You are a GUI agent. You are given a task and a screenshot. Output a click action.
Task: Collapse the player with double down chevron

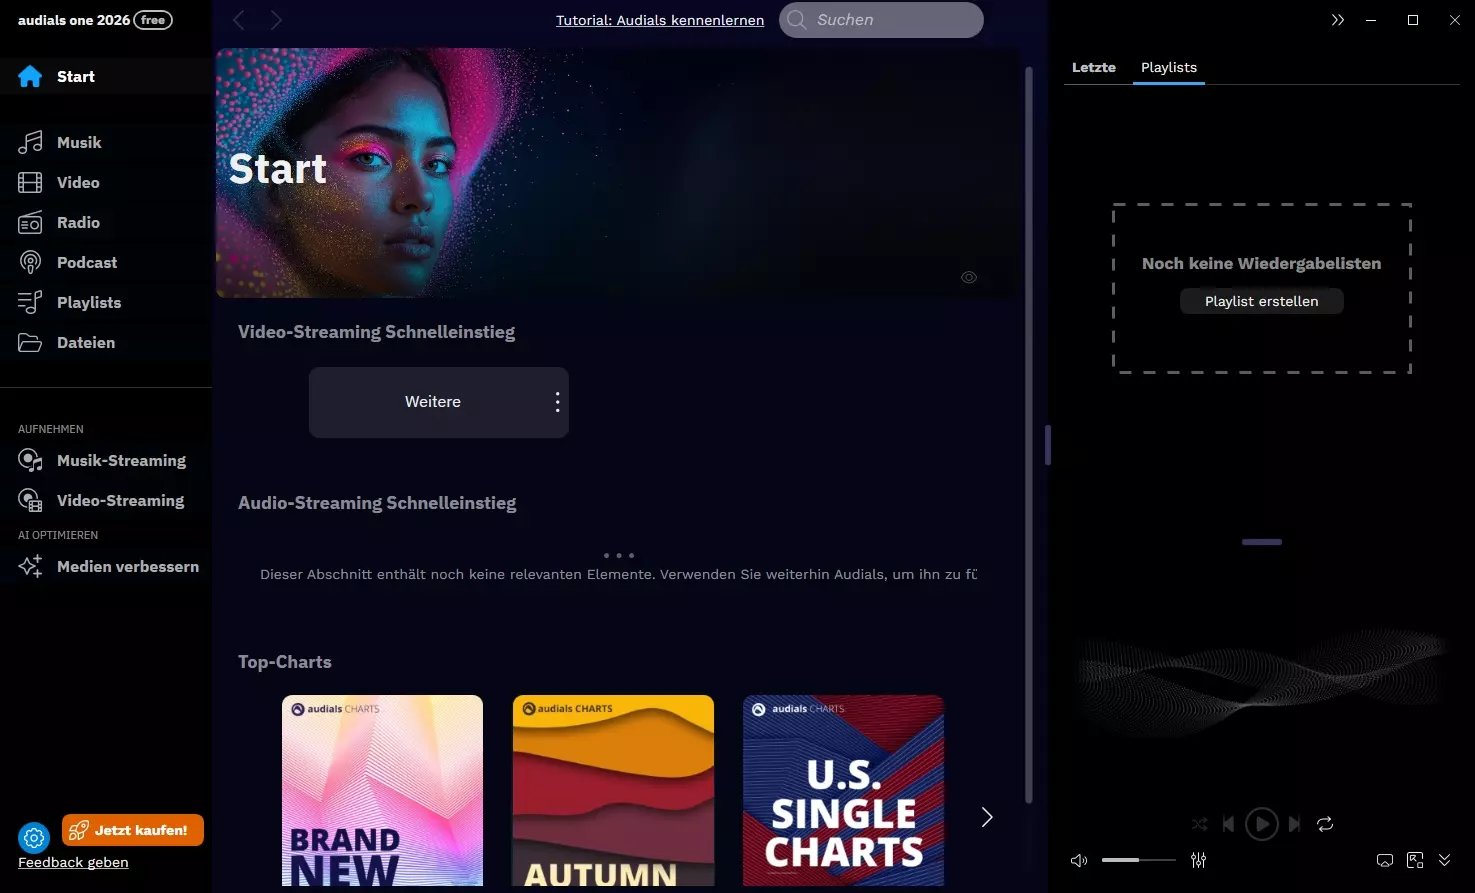(x=1444, y=860)
